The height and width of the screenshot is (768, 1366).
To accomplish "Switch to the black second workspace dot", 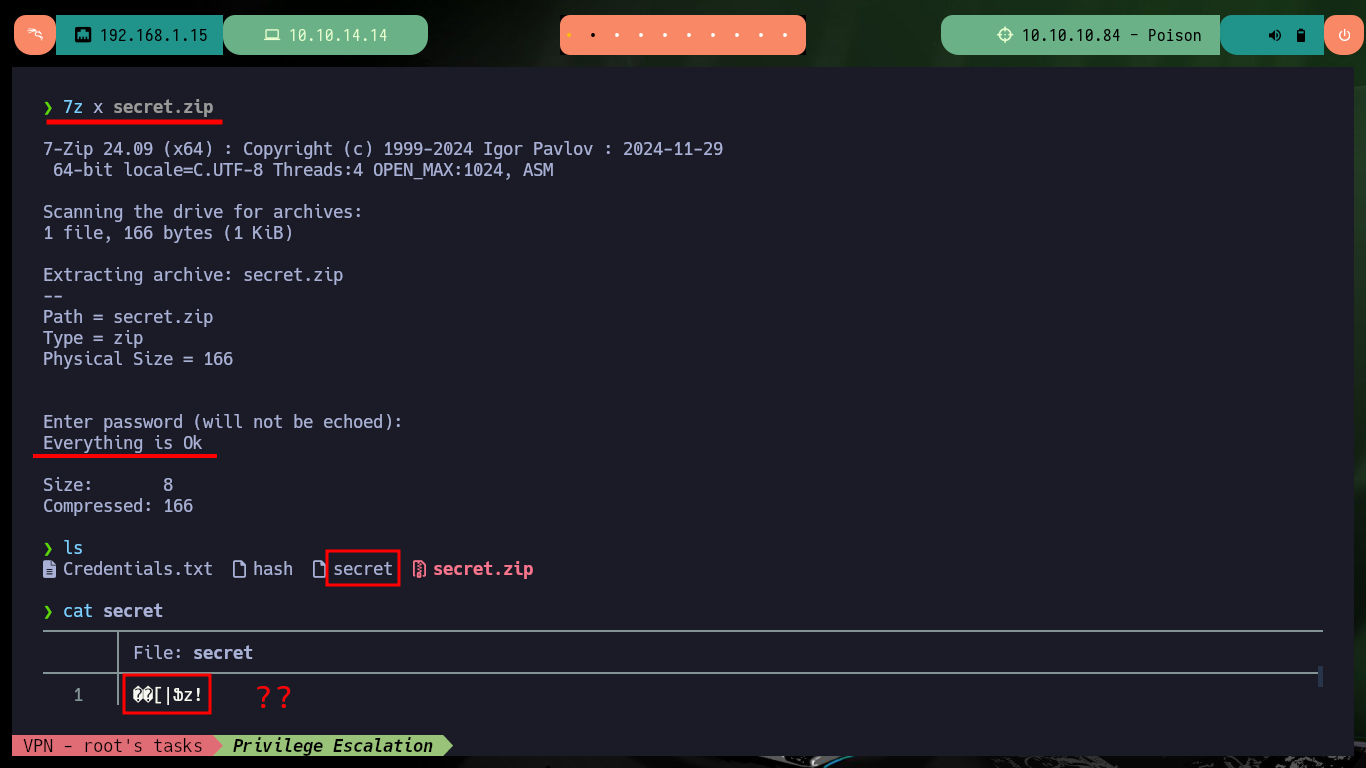I will [x=593, y=35].
